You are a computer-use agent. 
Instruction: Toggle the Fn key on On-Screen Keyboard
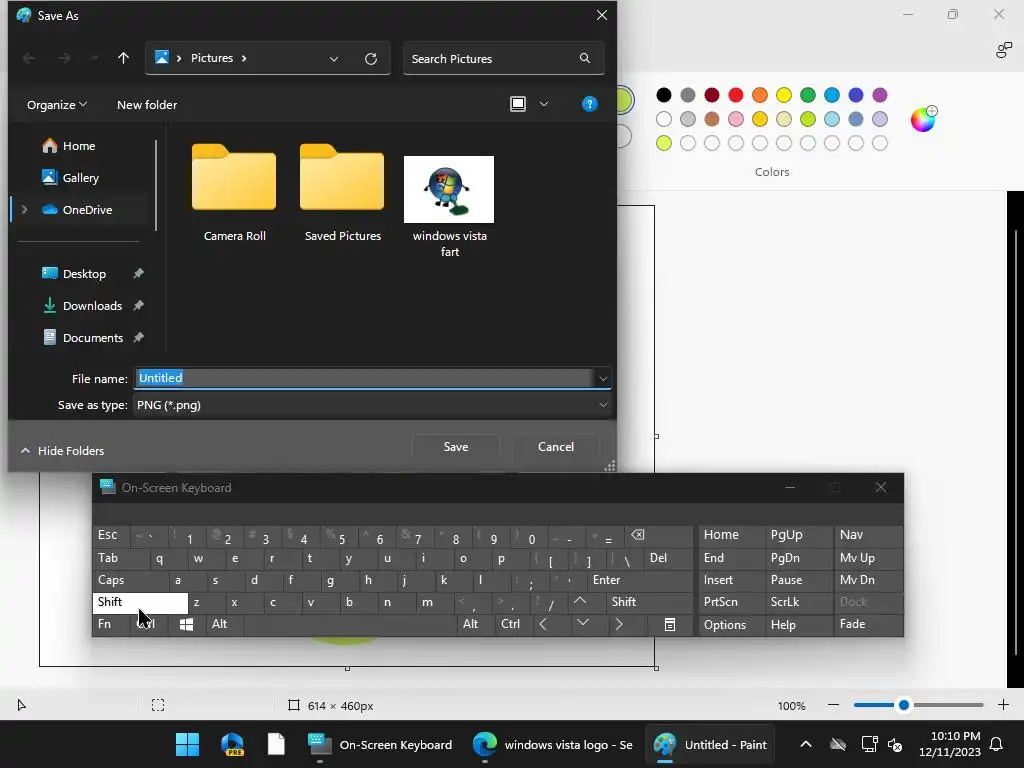pos(110,624)
